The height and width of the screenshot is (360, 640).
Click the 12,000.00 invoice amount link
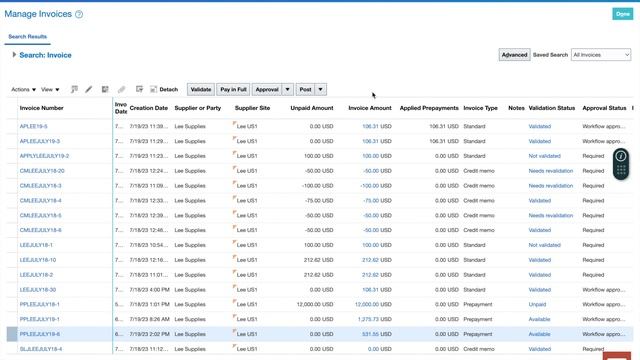coord(367,304)
